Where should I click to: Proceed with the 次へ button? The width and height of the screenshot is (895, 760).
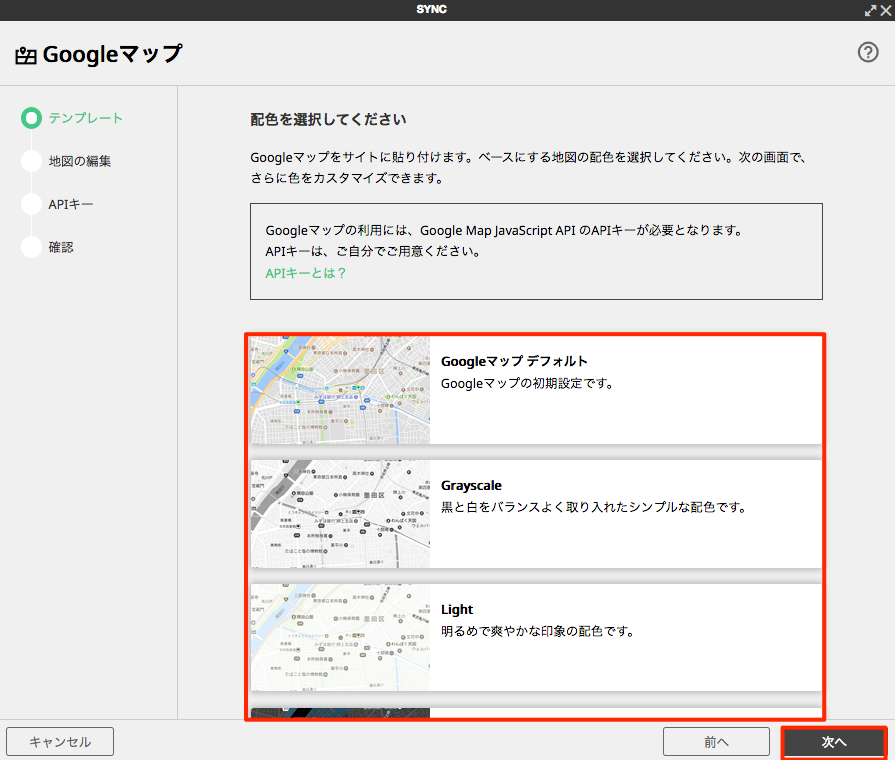coord(834,742)
